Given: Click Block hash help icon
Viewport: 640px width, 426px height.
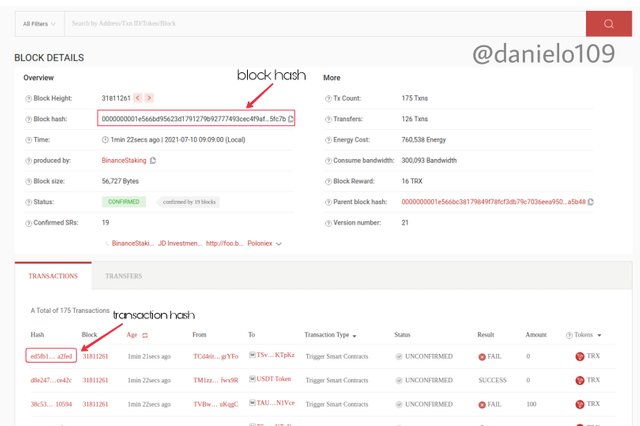Looking at the screenshot, I should click(x=29, y=119).
